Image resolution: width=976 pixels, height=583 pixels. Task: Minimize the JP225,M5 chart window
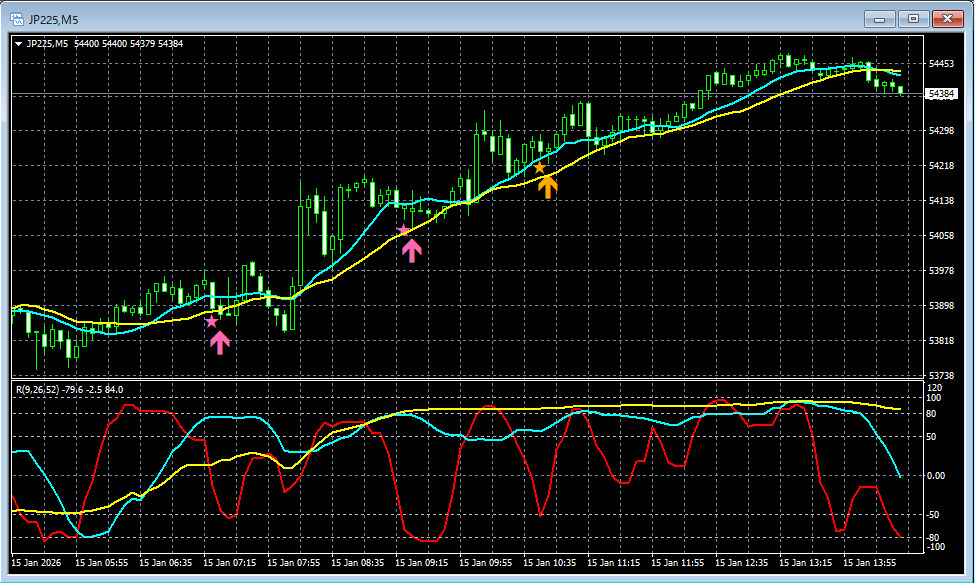880,19
